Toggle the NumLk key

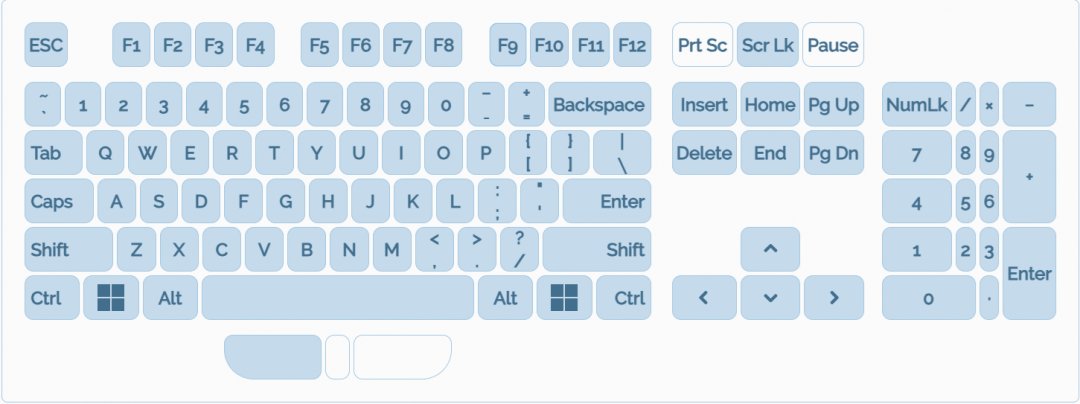(x=917, y=105)
